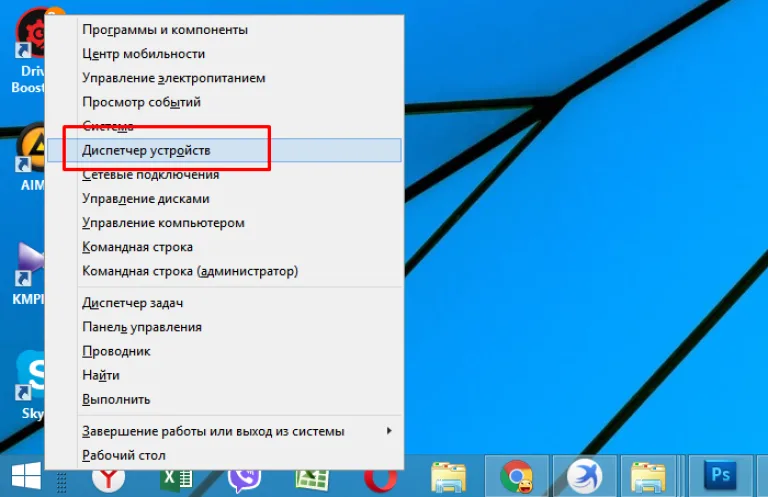This screenshot has width=768, height=497.
Task: Open Управление дисками
Action: [x=224, y=199]
